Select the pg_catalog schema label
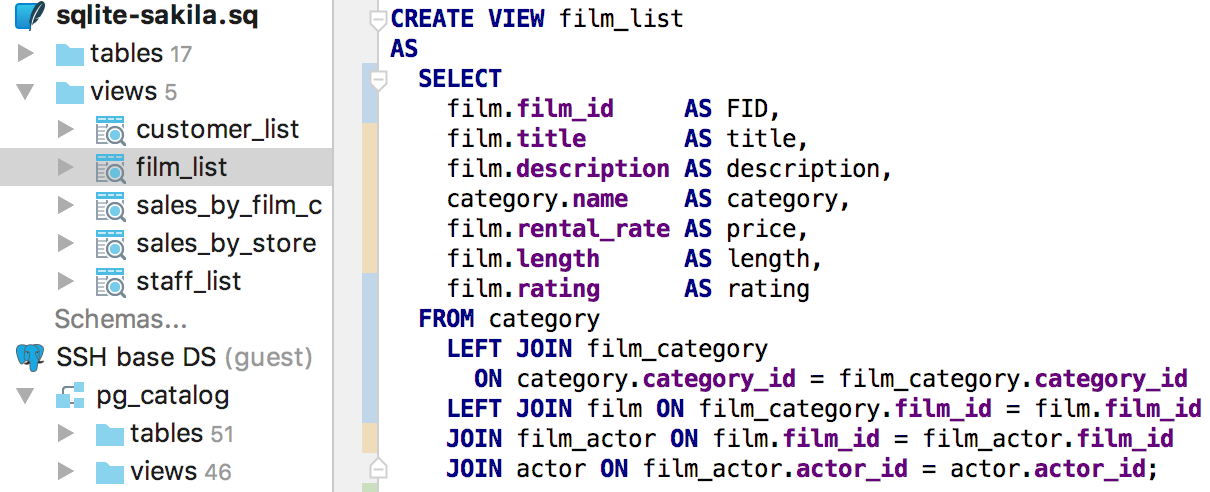 point(163,396)
